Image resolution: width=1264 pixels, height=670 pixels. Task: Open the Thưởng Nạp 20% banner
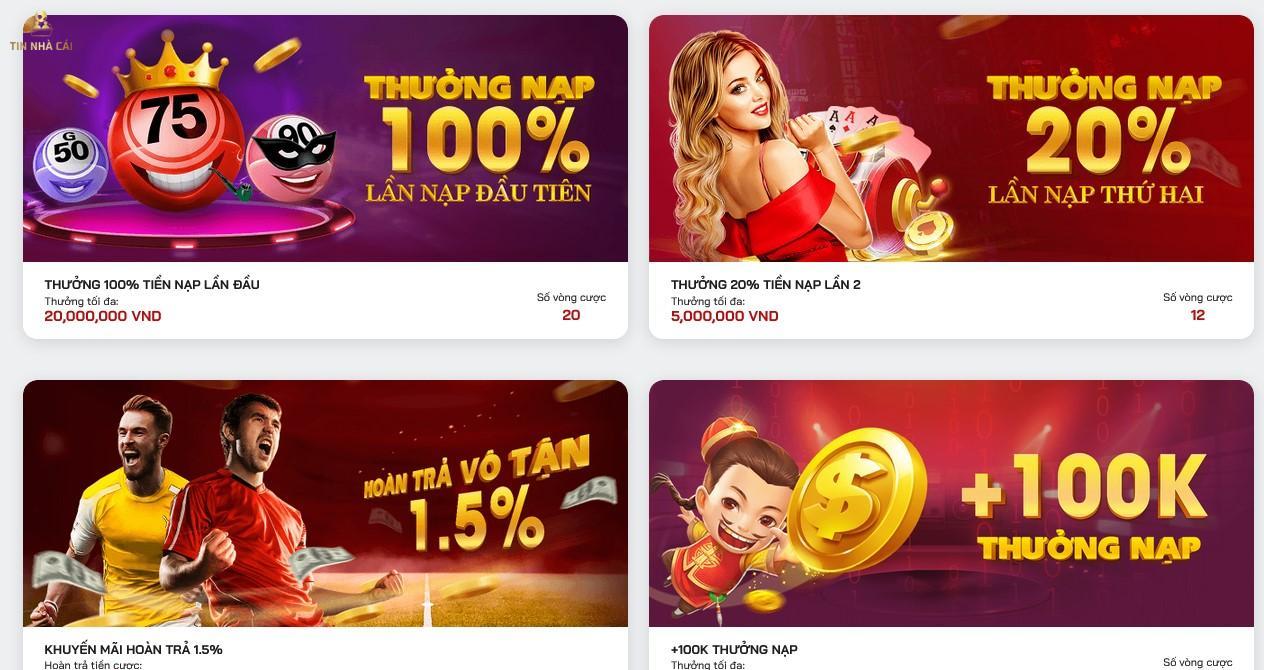(x=951, y=138)
